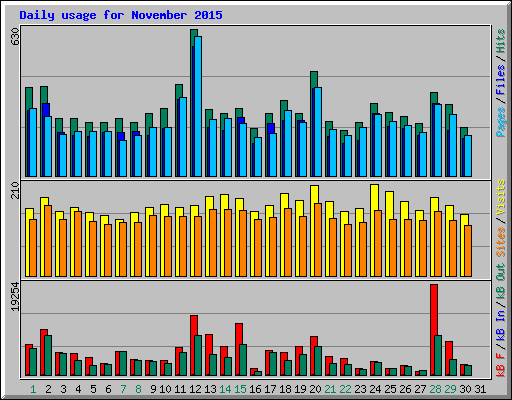Select green day label 7
This screenshot has width=512, height=400.
pyautogui.click(x=123, y=389)
